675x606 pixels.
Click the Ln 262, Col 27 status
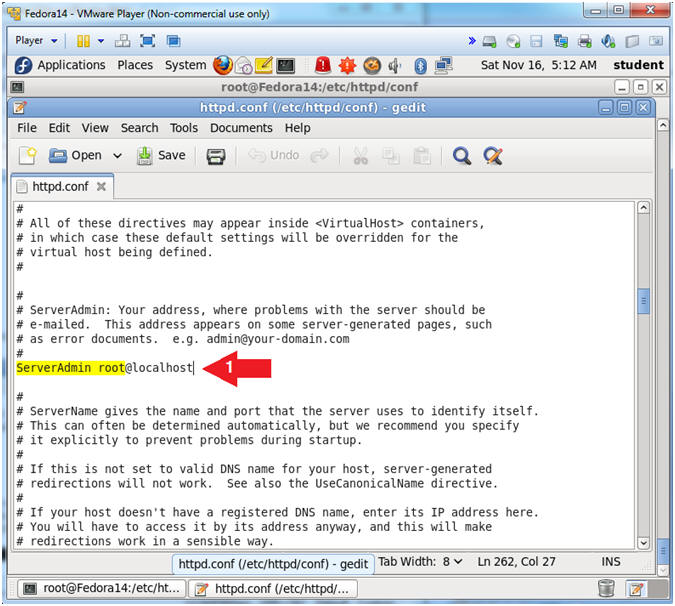[x=516, y=562]
